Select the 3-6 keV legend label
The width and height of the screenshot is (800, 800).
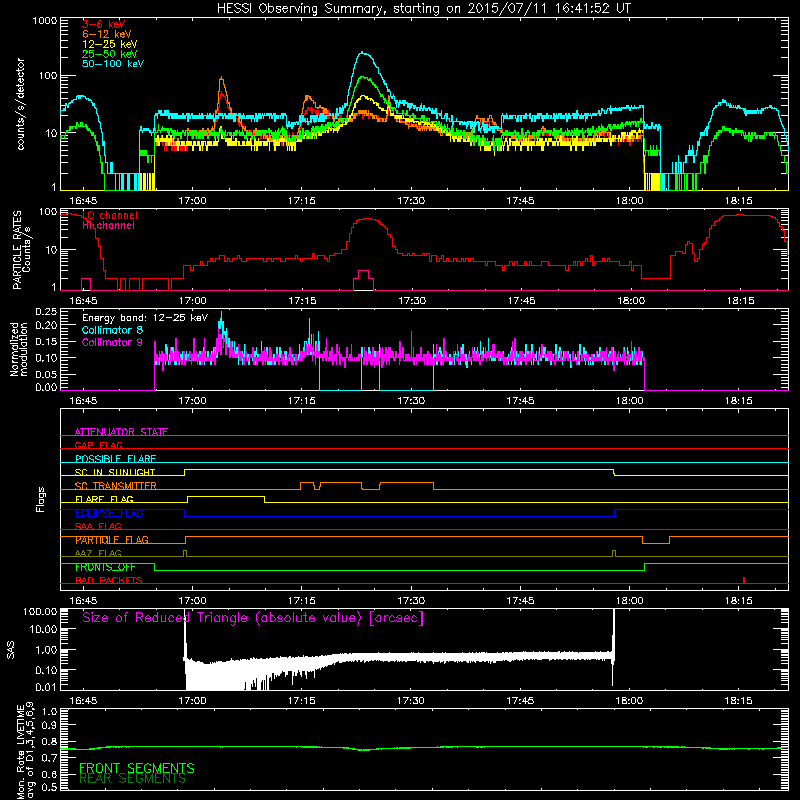[104, 24]
